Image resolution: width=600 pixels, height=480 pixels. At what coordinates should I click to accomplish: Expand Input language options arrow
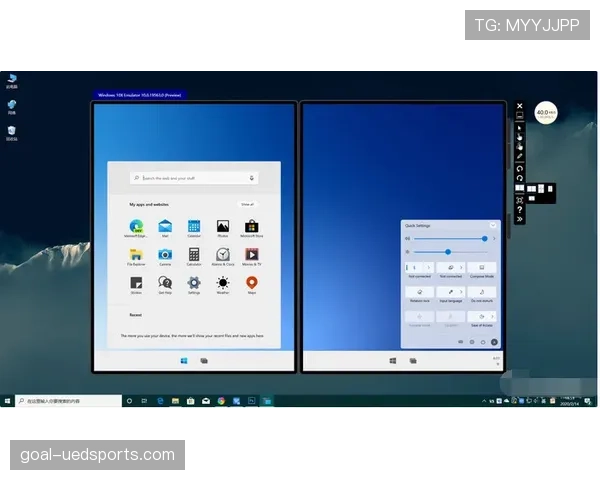[461, 292]
